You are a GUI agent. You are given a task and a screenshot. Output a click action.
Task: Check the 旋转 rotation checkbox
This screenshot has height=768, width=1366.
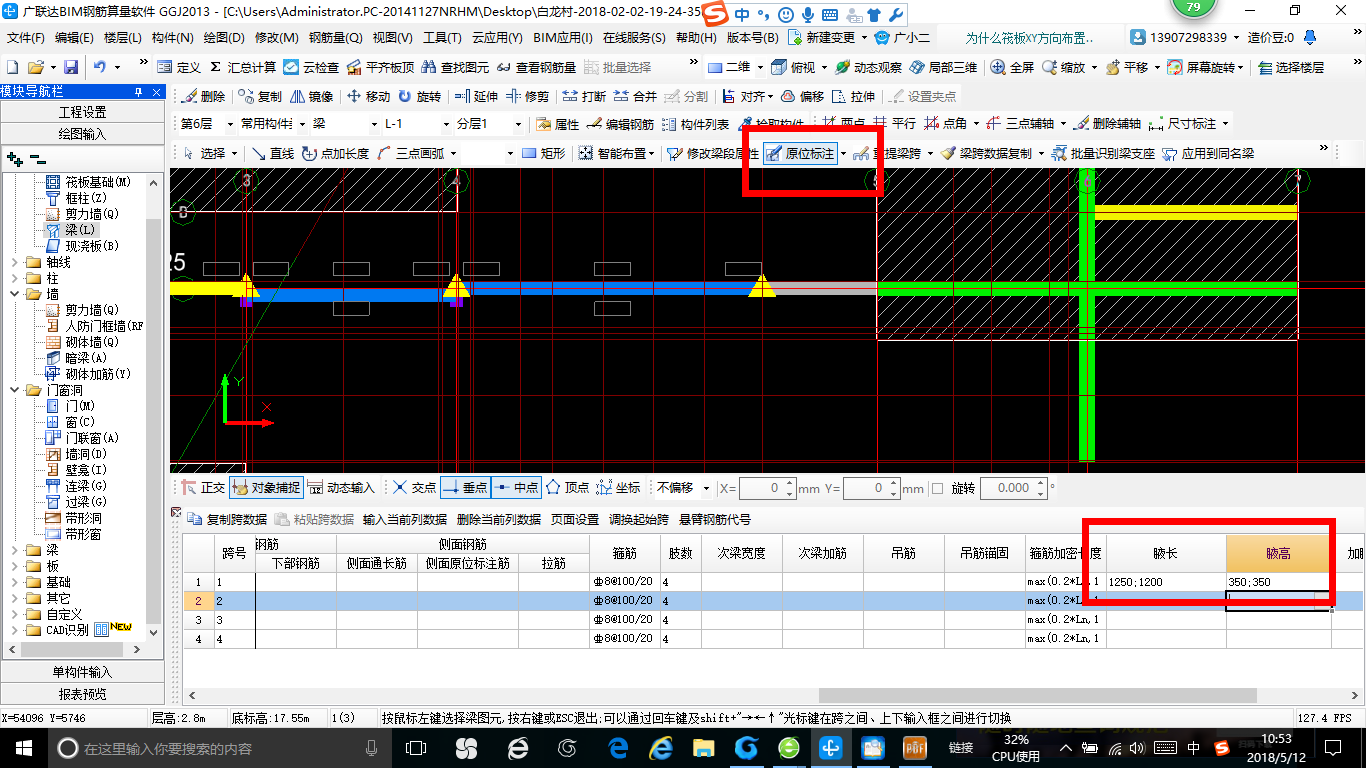[x=937, y=488]
